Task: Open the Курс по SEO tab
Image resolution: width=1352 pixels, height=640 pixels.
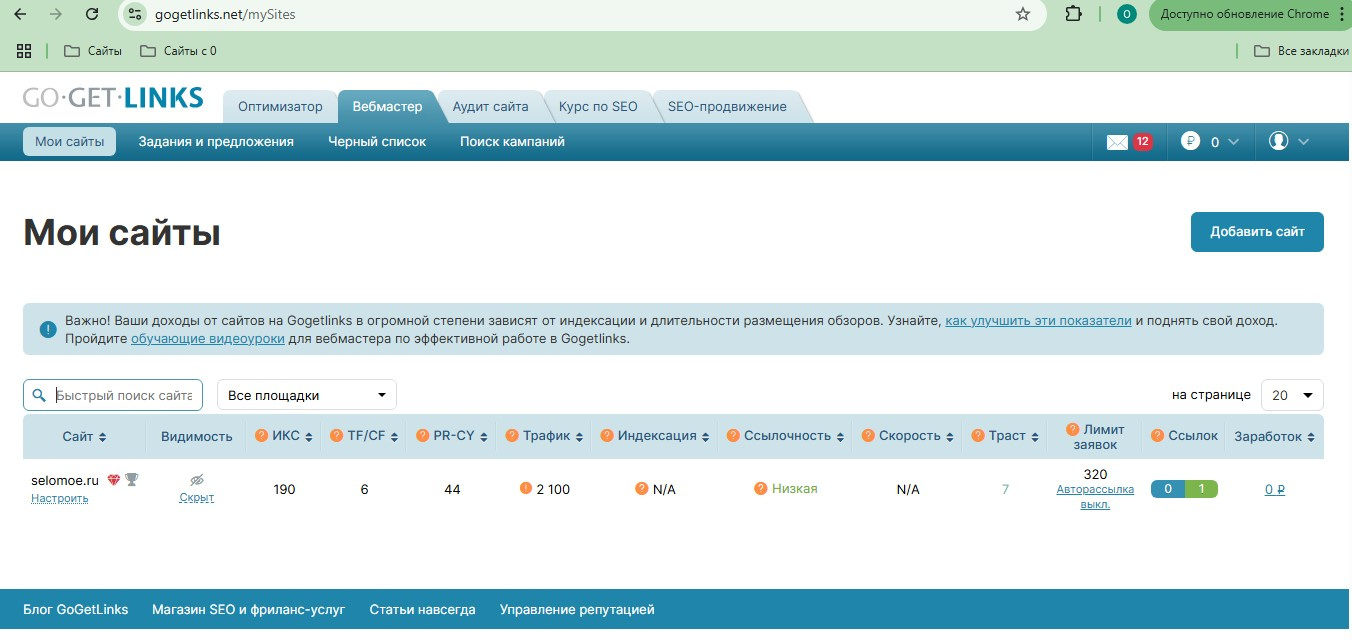Action: [598, 106]
